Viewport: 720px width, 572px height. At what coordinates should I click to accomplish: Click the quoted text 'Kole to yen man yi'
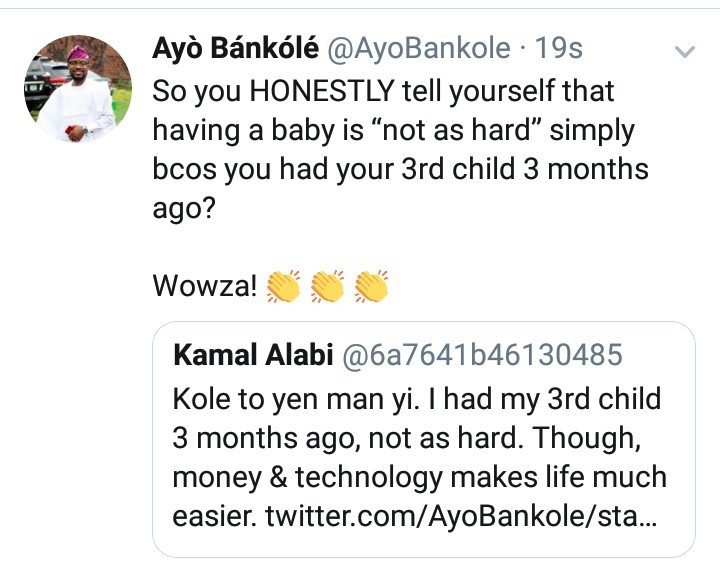(x=296, y=400)
